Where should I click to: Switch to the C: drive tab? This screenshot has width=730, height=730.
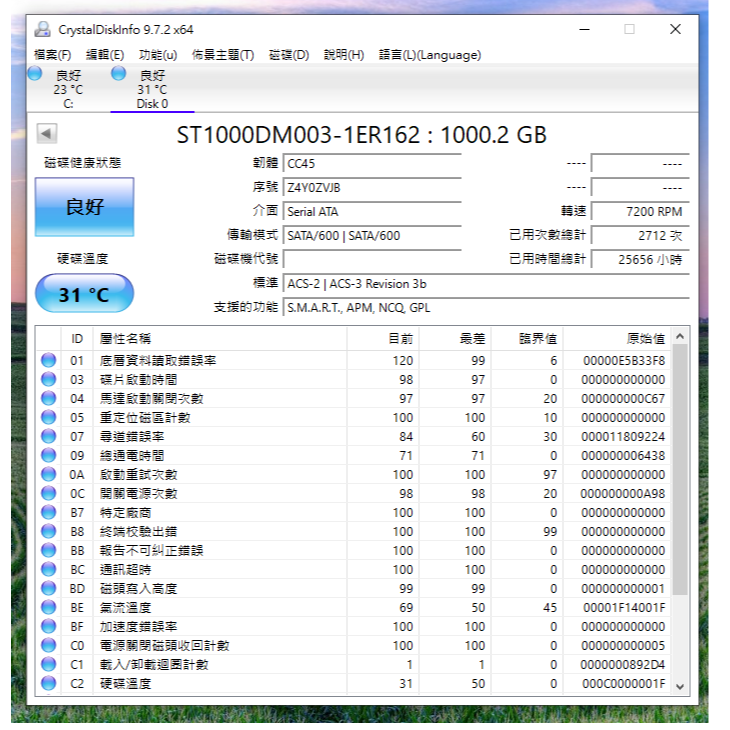(x=68, y=89)
